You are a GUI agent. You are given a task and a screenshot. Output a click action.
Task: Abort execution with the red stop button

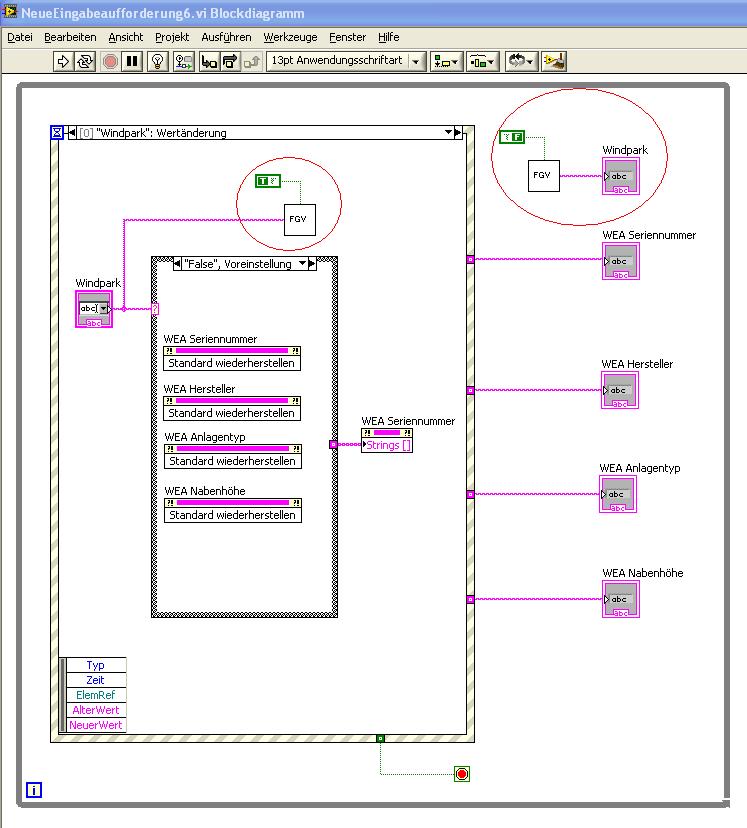tap(110, 61)
